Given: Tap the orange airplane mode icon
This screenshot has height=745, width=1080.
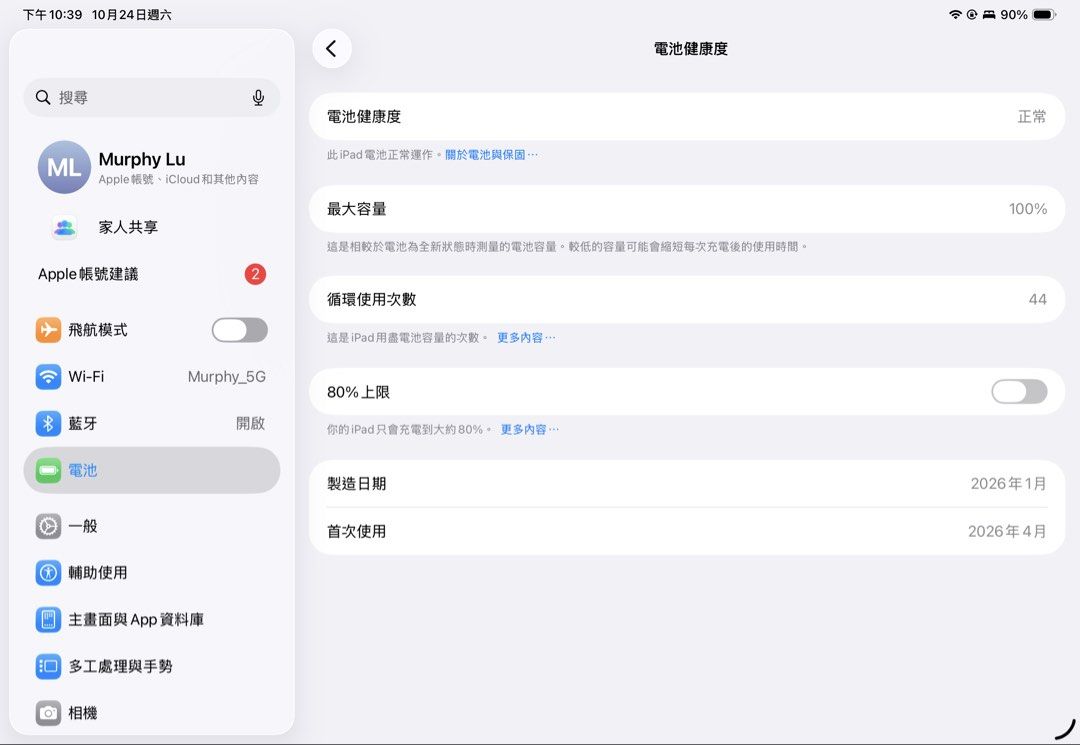Looking at the screenshot, I should tap(48, 330).
